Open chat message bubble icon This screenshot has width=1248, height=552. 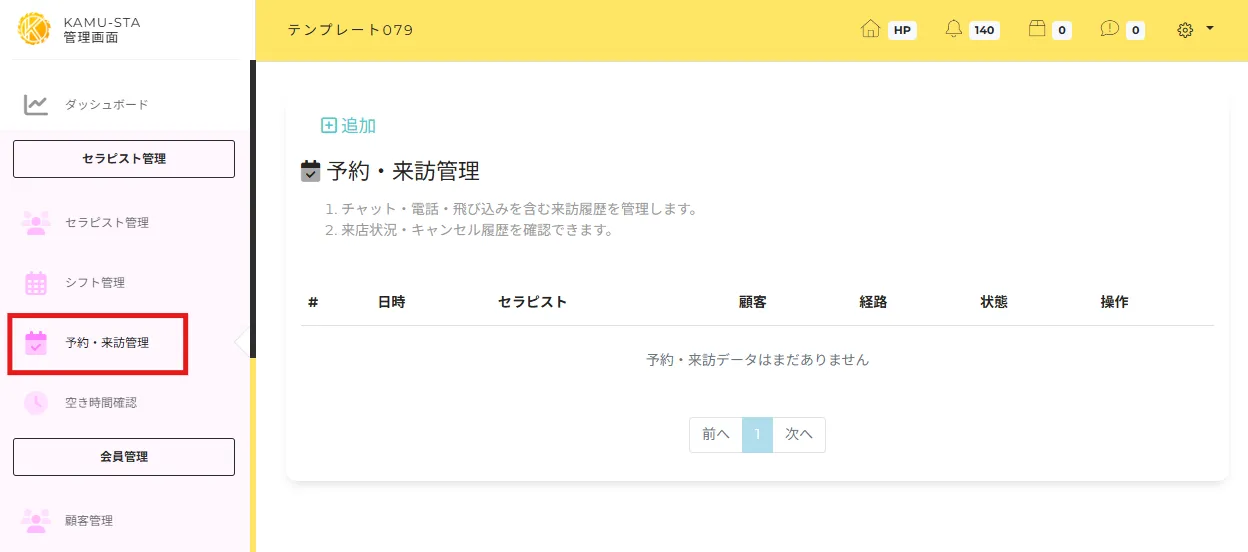[1109, 30]
